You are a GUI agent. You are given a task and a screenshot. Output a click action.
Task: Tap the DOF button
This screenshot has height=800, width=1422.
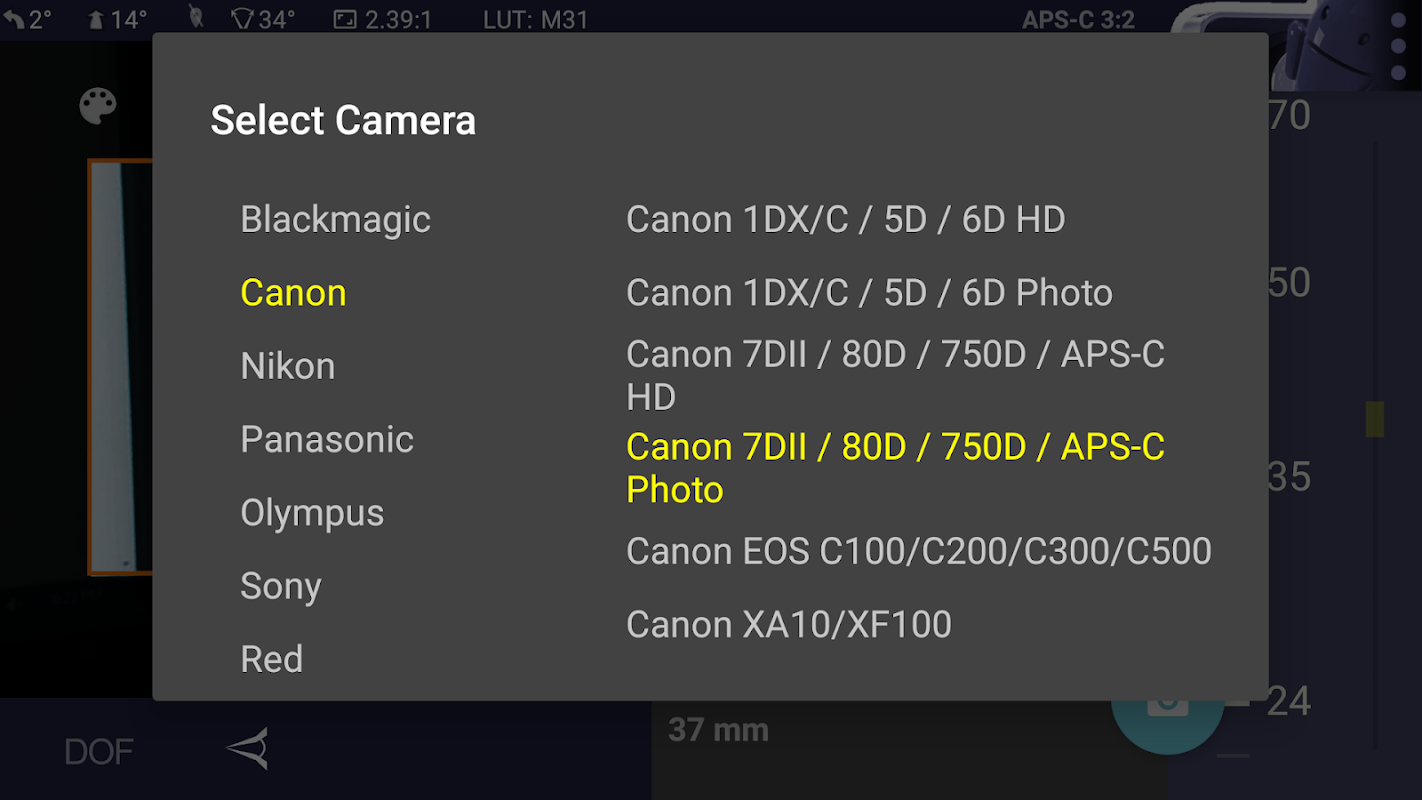click(x=98, y=752)
